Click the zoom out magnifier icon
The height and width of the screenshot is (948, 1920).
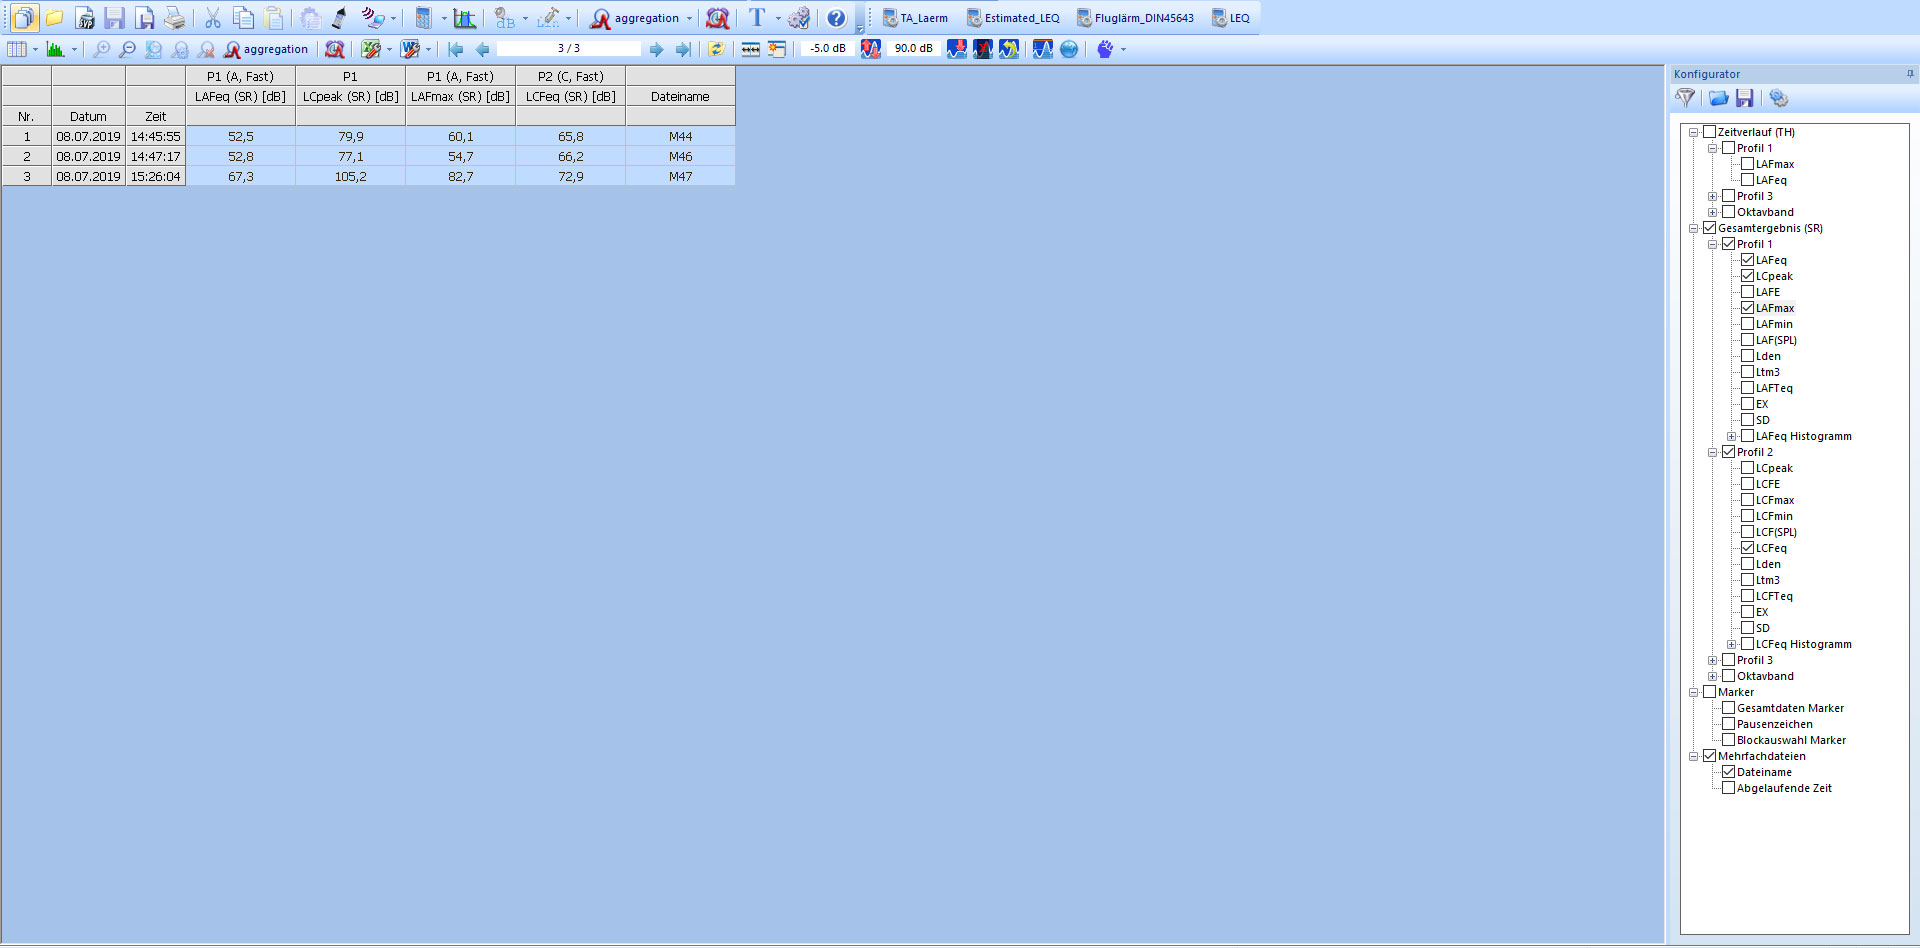127,49
